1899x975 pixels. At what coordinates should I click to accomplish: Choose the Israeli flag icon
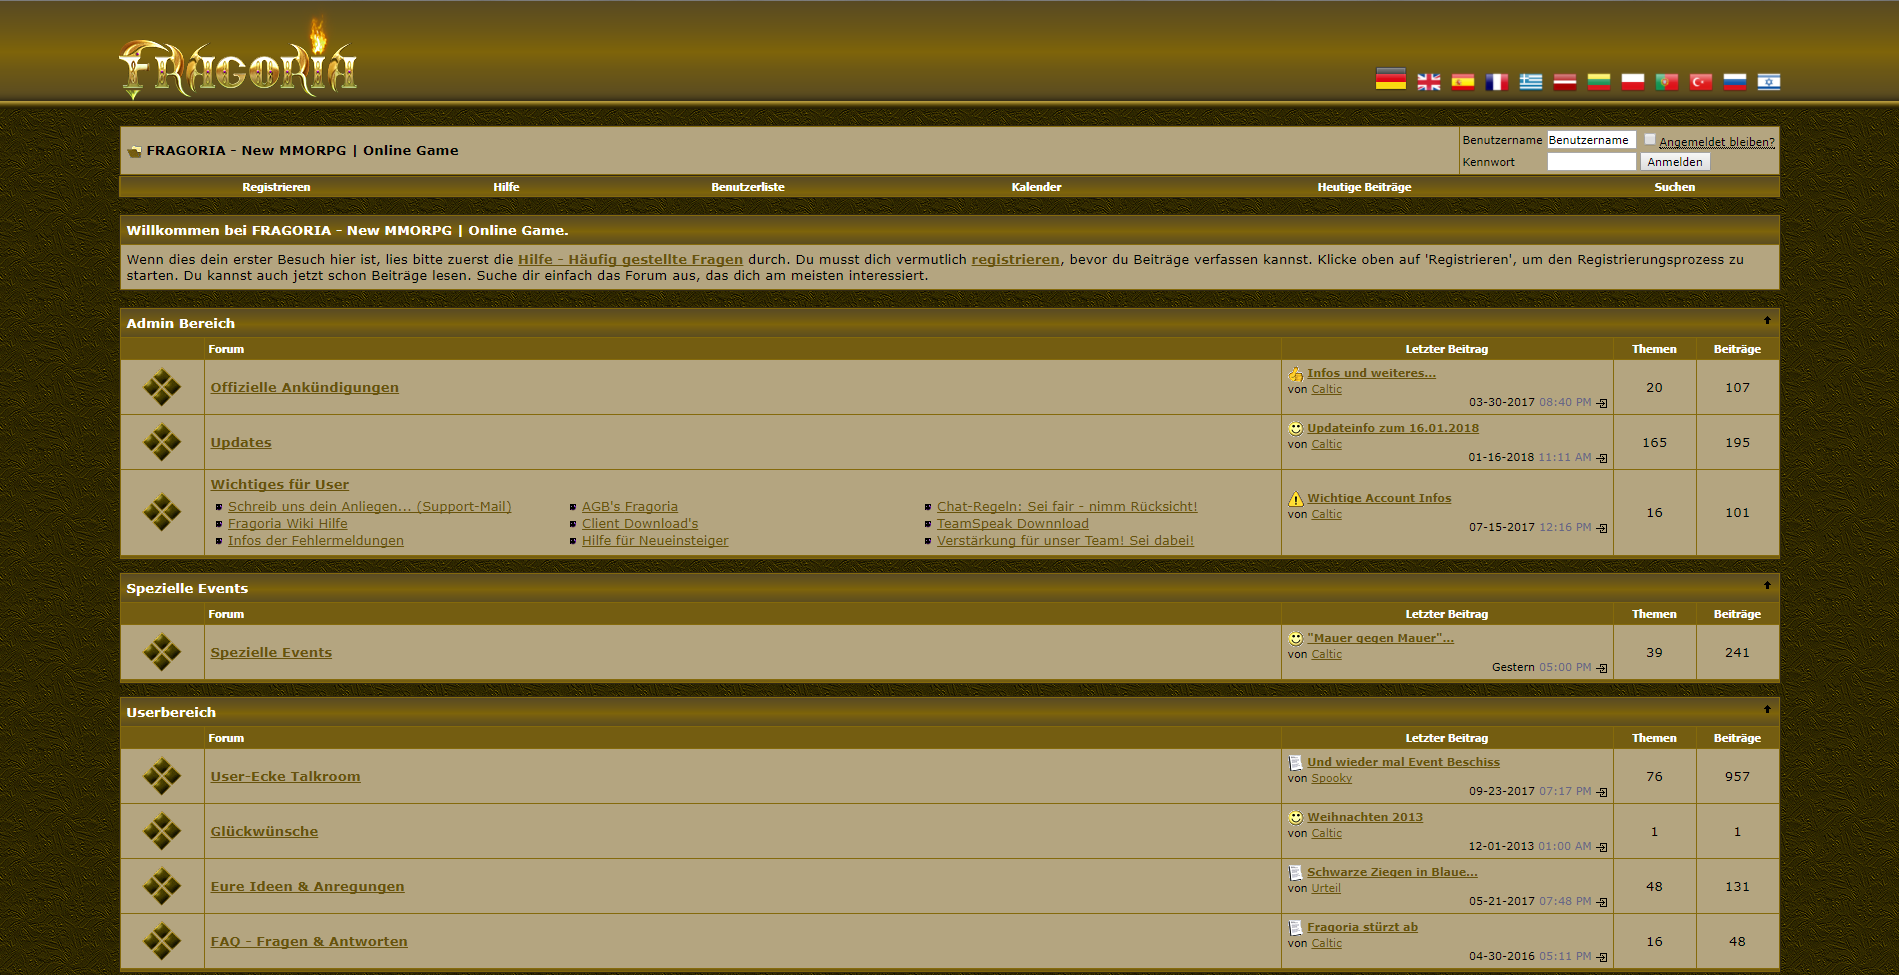coord(1769,82)
